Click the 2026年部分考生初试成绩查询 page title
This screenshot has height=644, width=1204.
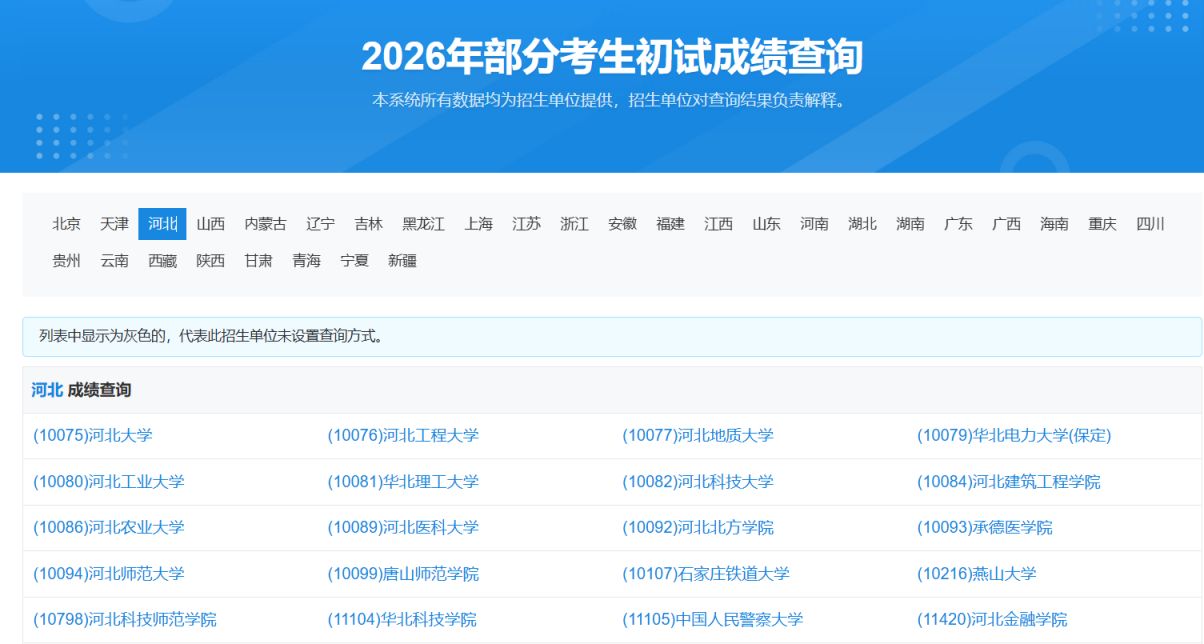(x=612, y=57)
